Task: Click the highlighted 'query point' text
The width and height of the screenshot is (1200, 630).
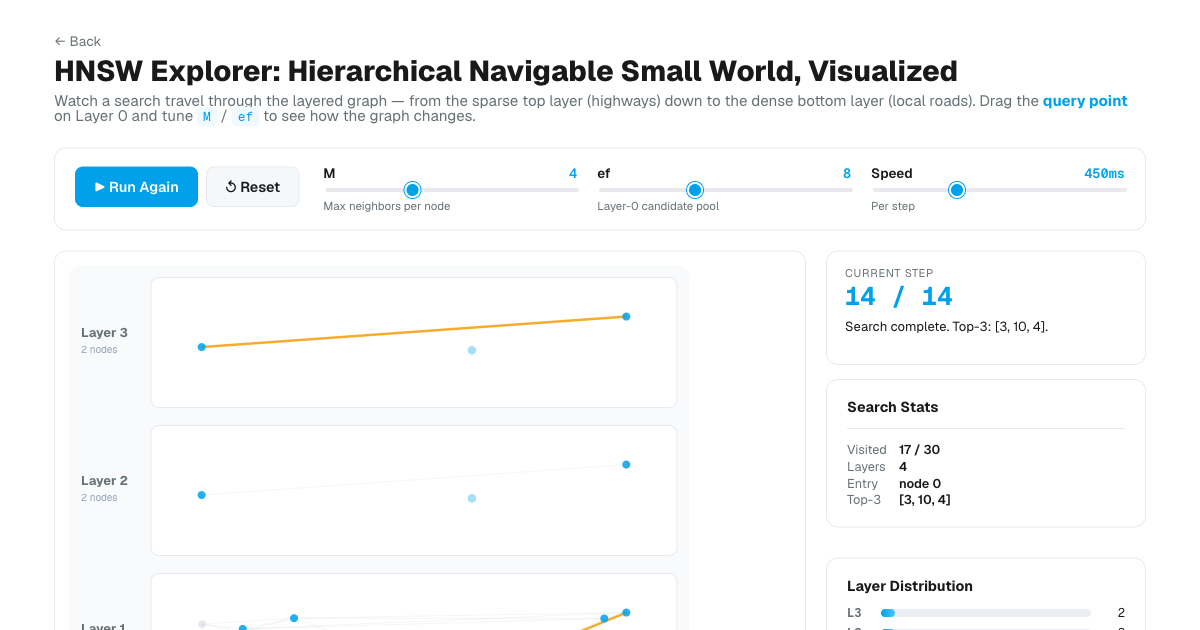Action: [x=1085, y=101]
